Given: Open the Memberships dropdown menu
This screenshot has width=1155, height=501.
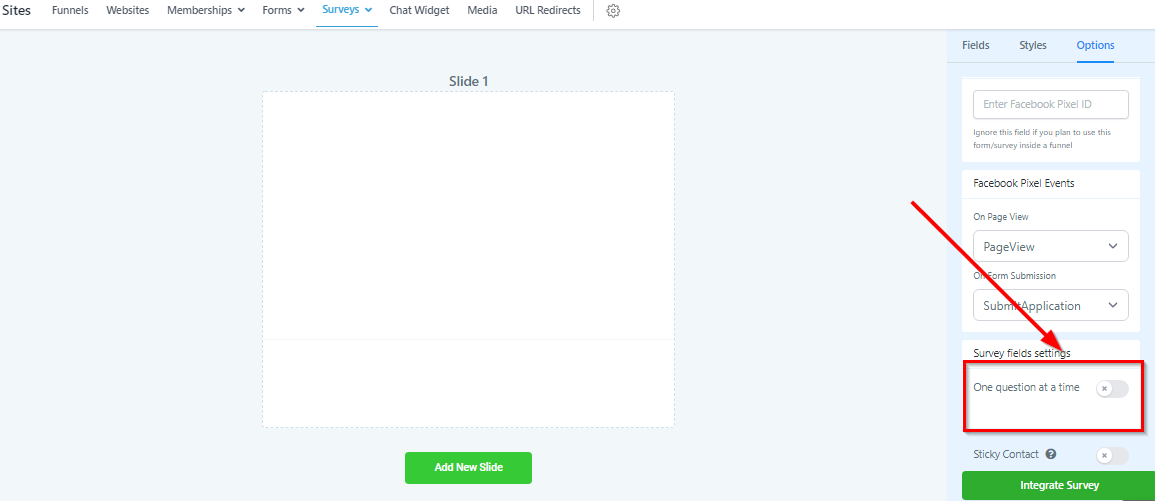Looking at the screenshot, I should (205, 10).
